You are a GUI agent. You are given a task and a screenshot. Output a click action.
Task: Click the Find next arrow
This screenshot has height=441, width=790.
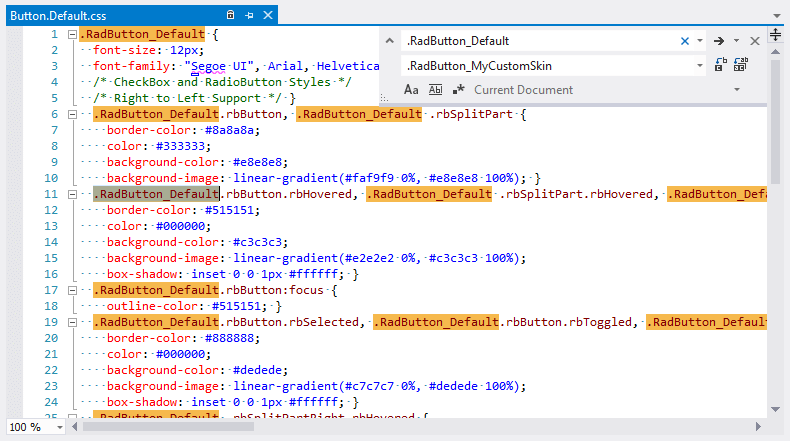[x=718, y=41]
